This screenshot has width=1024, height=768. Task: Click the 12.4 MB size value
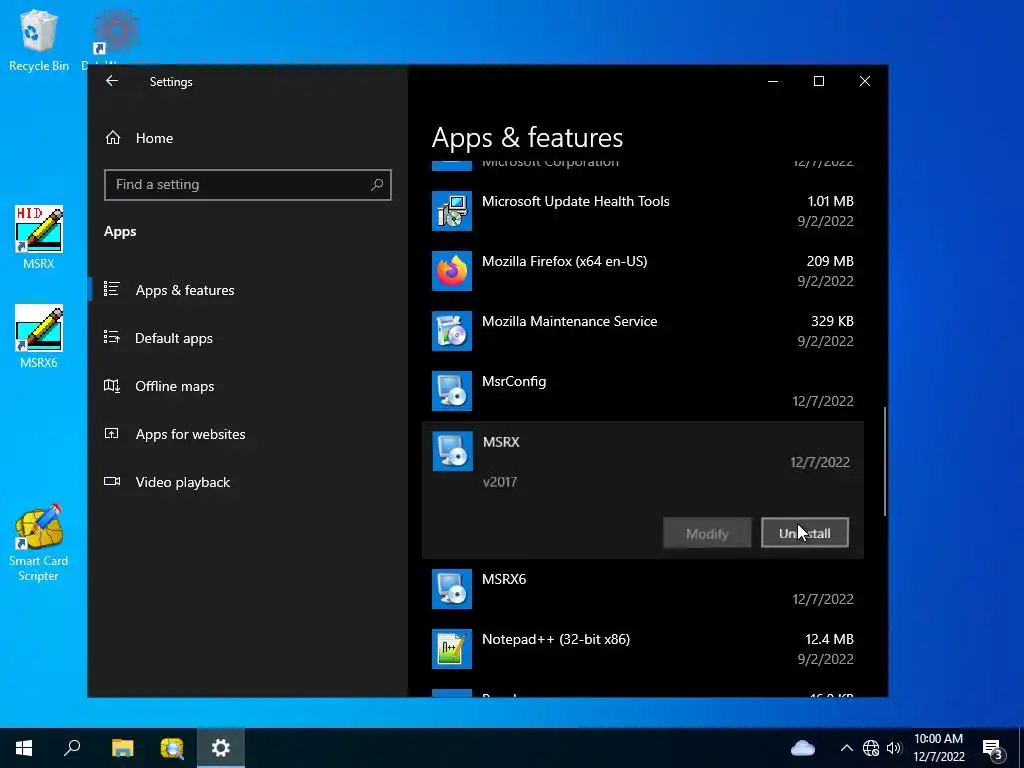point(829,639)
